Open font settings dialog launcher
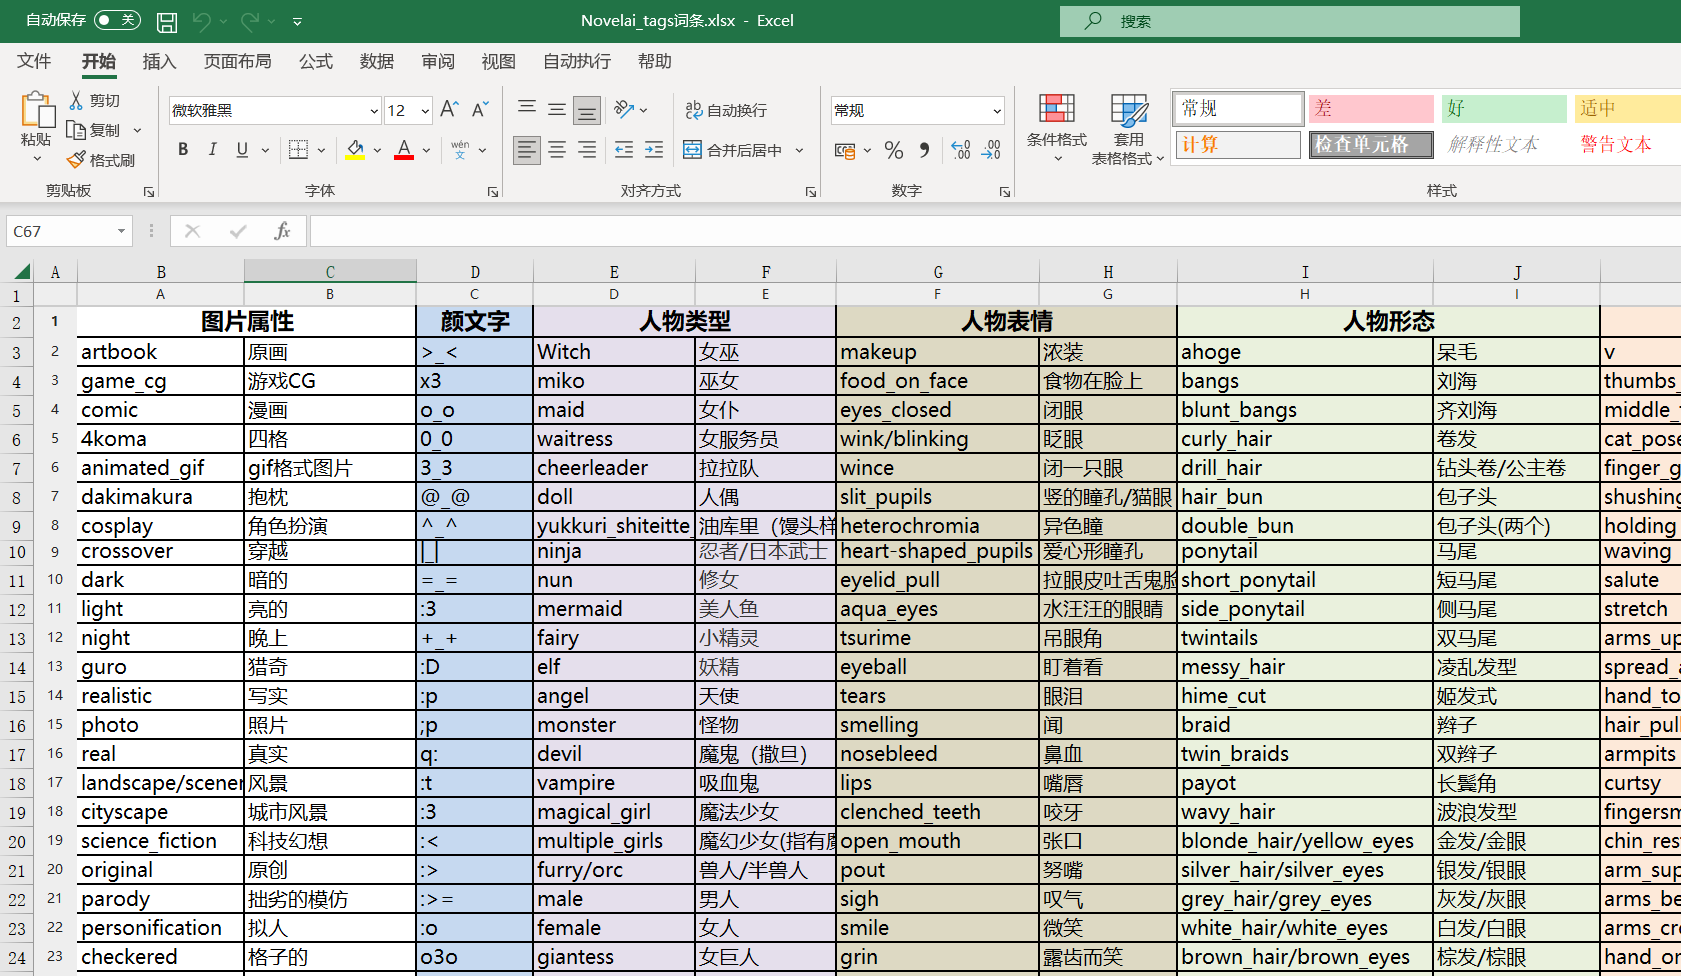Screen dimensions: 1681x976 (493, 191)
